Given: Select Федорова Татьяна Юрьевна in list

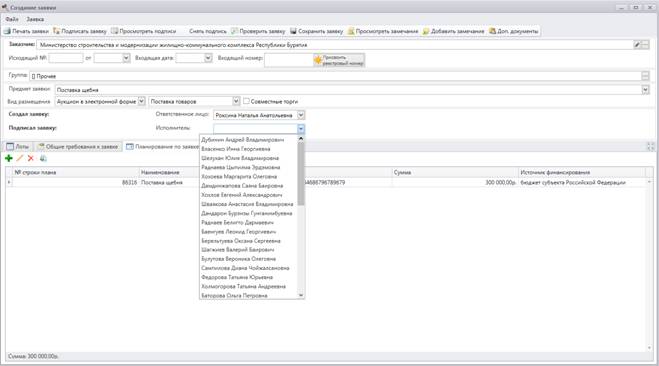Looking at the screenshot, I should pyautogui.click(x=248, y=277).
